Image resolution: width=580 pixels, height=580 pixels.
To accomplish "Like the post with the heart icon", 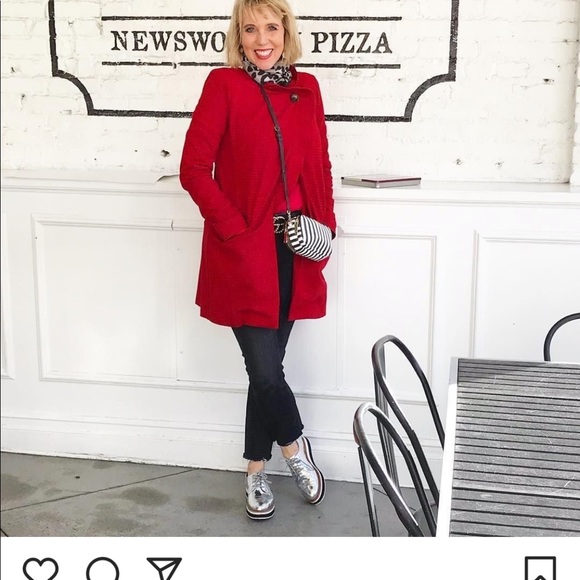I will (41, 569).
